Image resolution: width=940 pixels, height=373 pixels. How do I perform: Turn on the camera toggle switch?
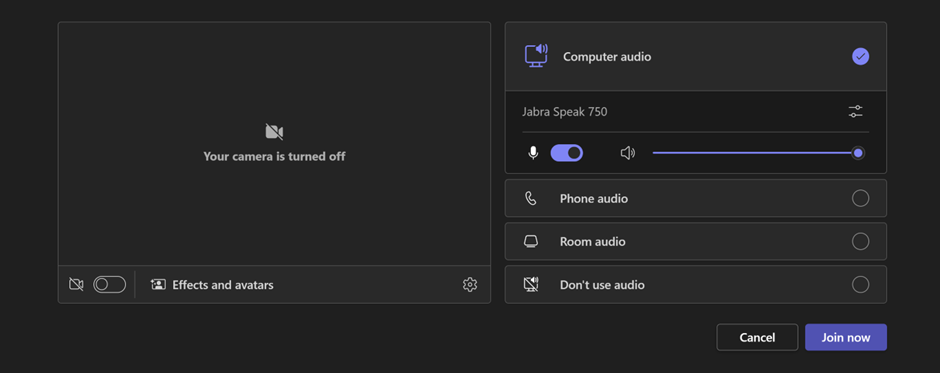[110, 284]
